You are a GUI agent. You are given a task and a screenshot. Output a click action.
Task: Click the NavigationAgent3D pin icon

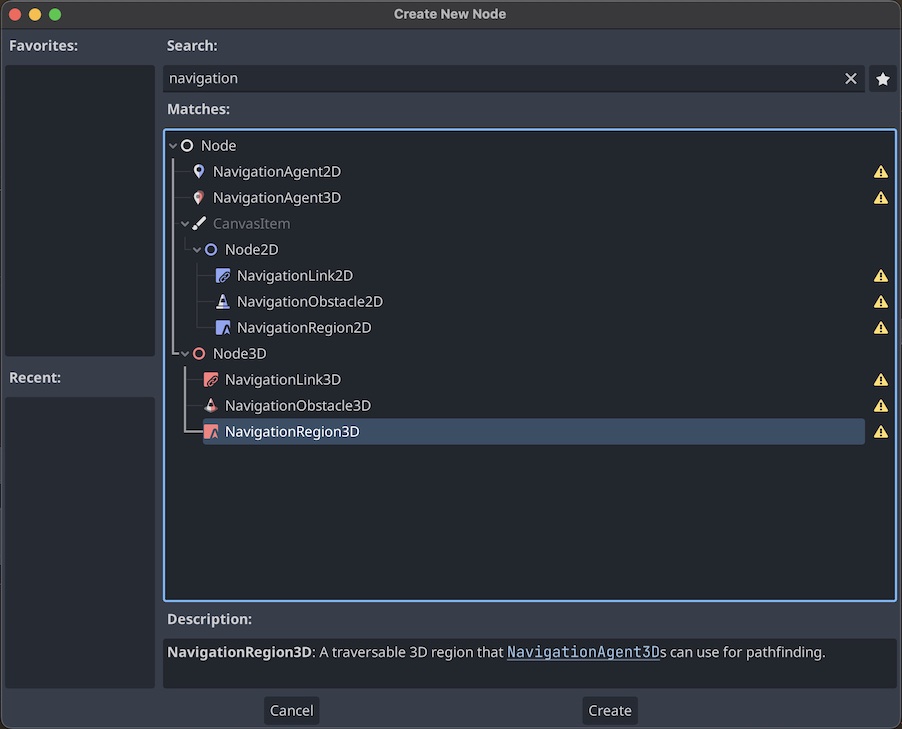199,197
